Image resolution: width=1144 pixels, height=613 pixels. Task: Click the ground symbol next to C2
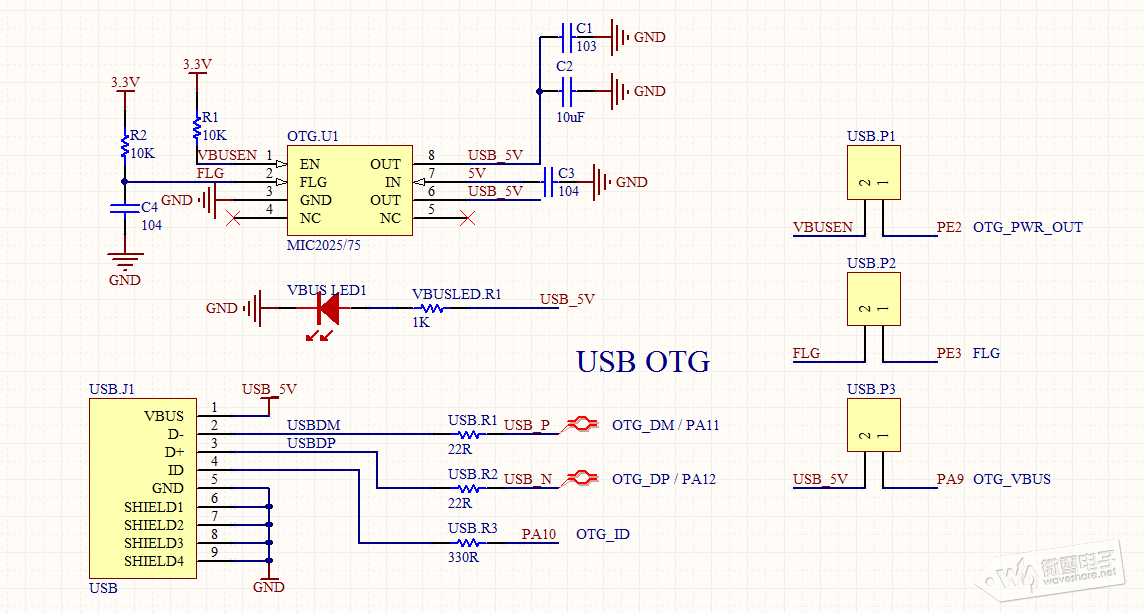pos(619,91)
